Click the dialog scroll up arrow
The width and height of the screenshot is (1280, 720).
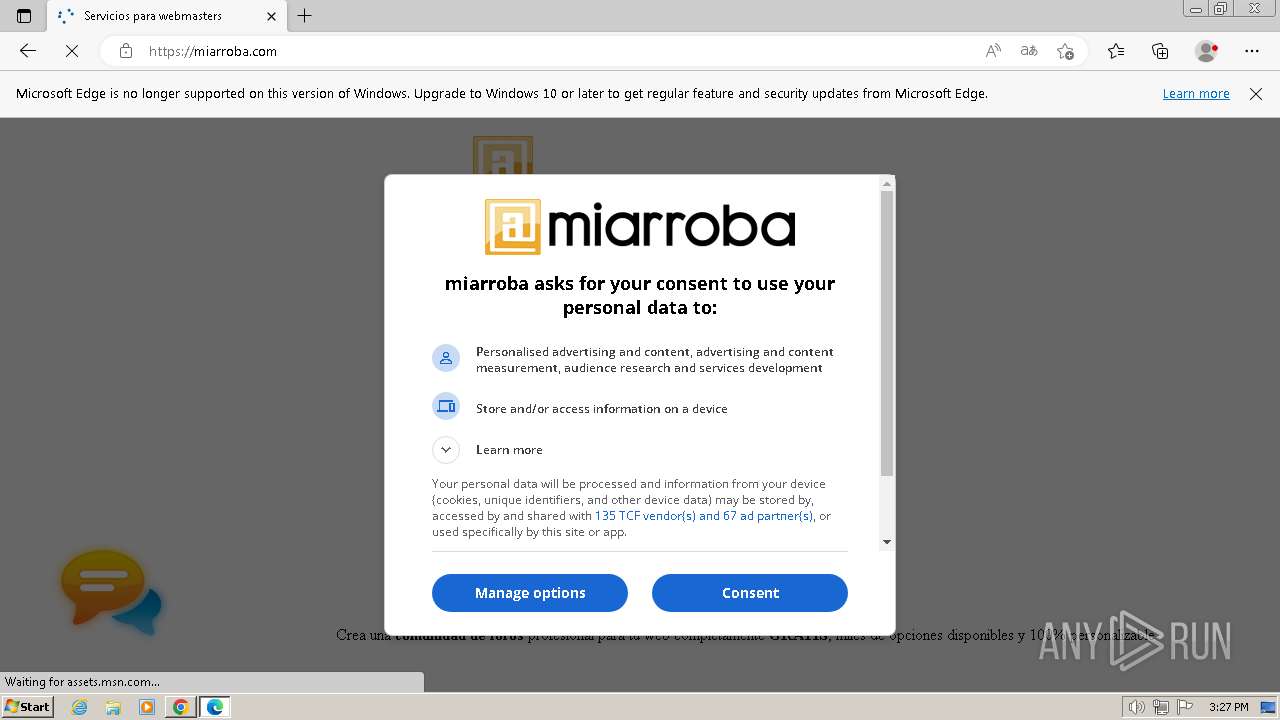[886, 184]
